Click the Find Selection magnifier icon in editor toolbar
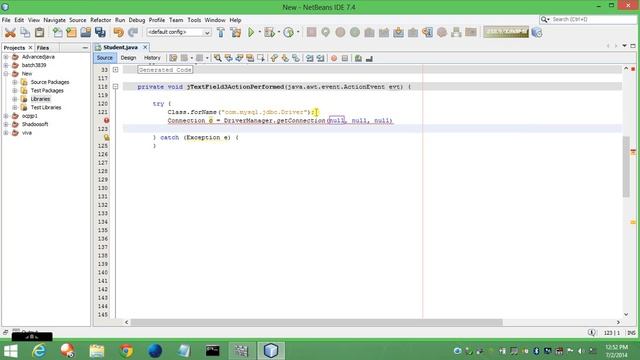640x360 pixels. tap(218, 58)
